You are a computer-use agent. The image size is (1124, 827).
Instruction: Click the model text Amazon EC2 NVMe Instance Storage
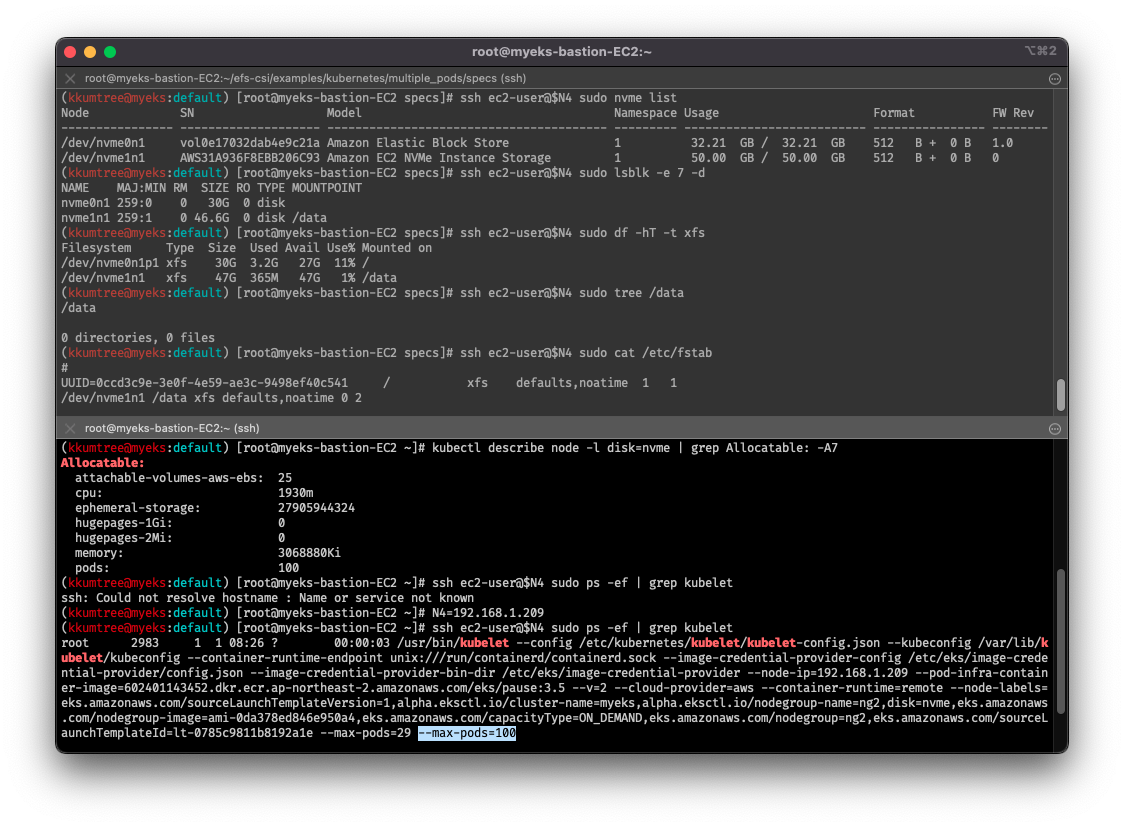(x=439, y=158)
